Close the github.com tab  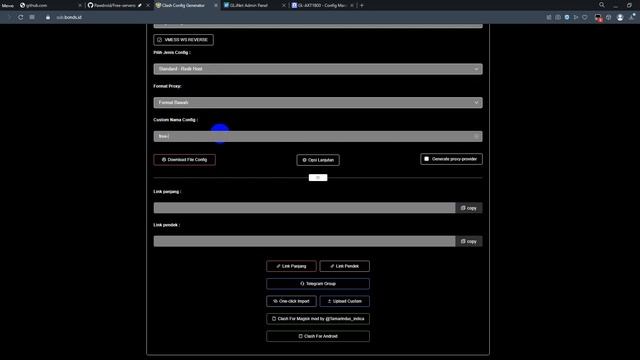[x=80, y=5]
